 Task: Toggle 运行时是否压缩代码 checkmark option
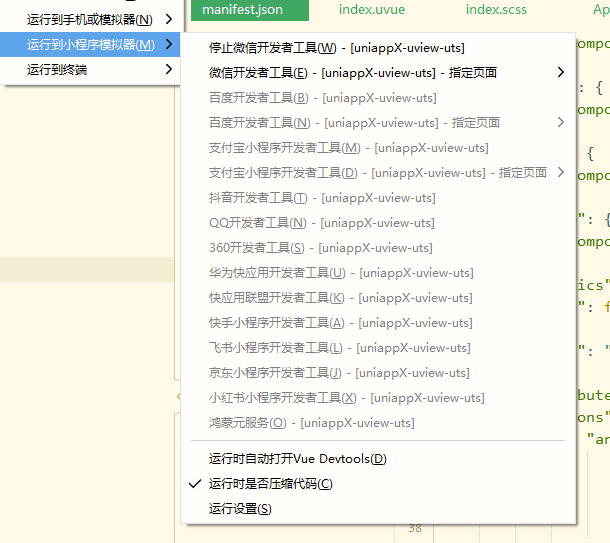coord(271,484)
